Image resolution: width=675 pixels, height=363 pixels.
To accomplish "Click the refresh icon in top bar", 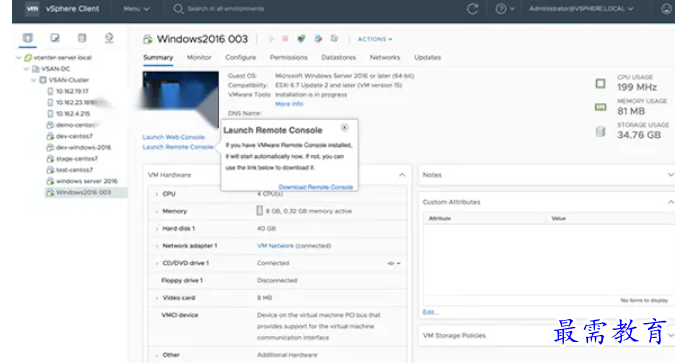I will [x=472, y=9].
